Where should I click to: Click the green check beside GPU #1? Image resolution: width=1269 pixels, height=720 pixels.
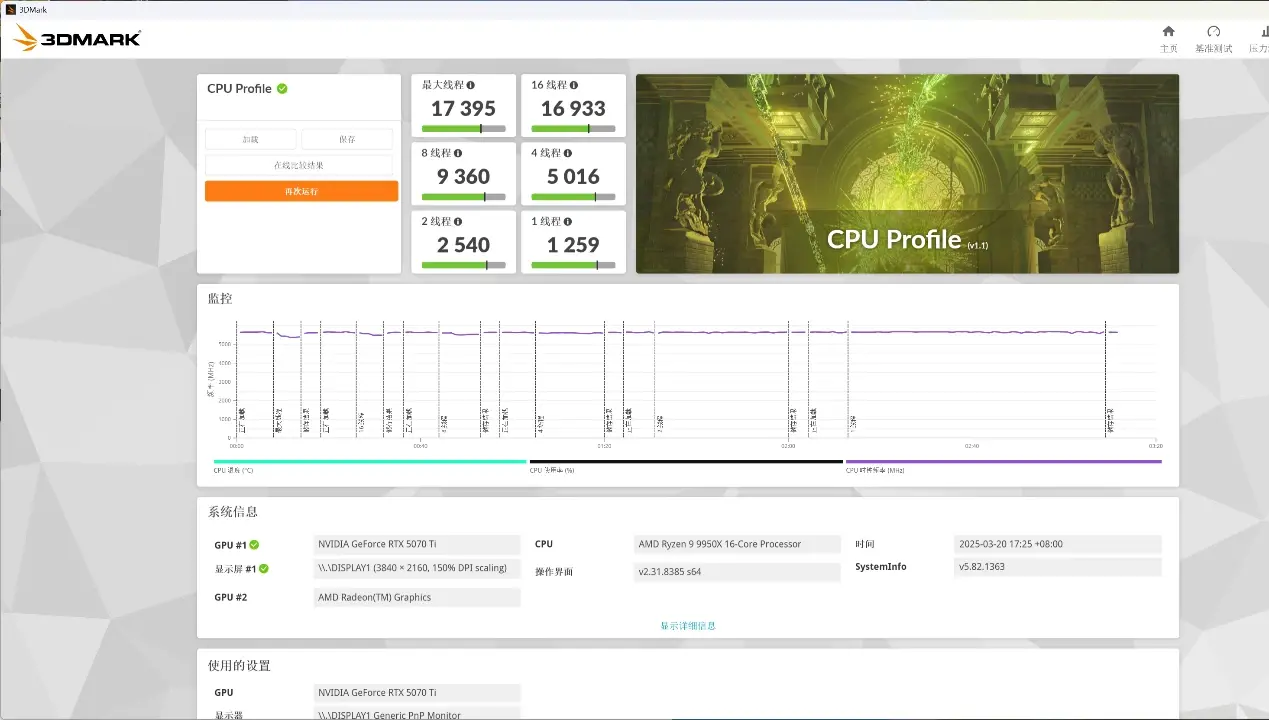(x=254, y=545)
